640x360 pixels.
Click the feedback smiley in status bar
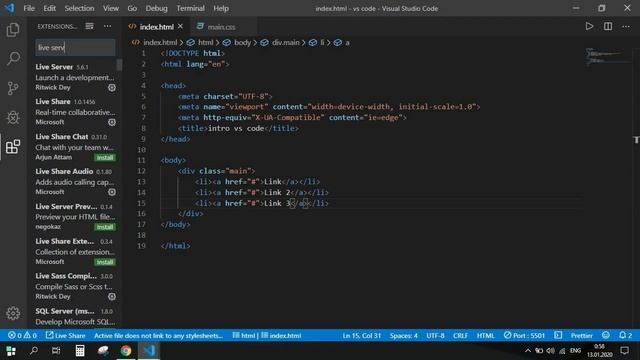[x=606, y=336]
